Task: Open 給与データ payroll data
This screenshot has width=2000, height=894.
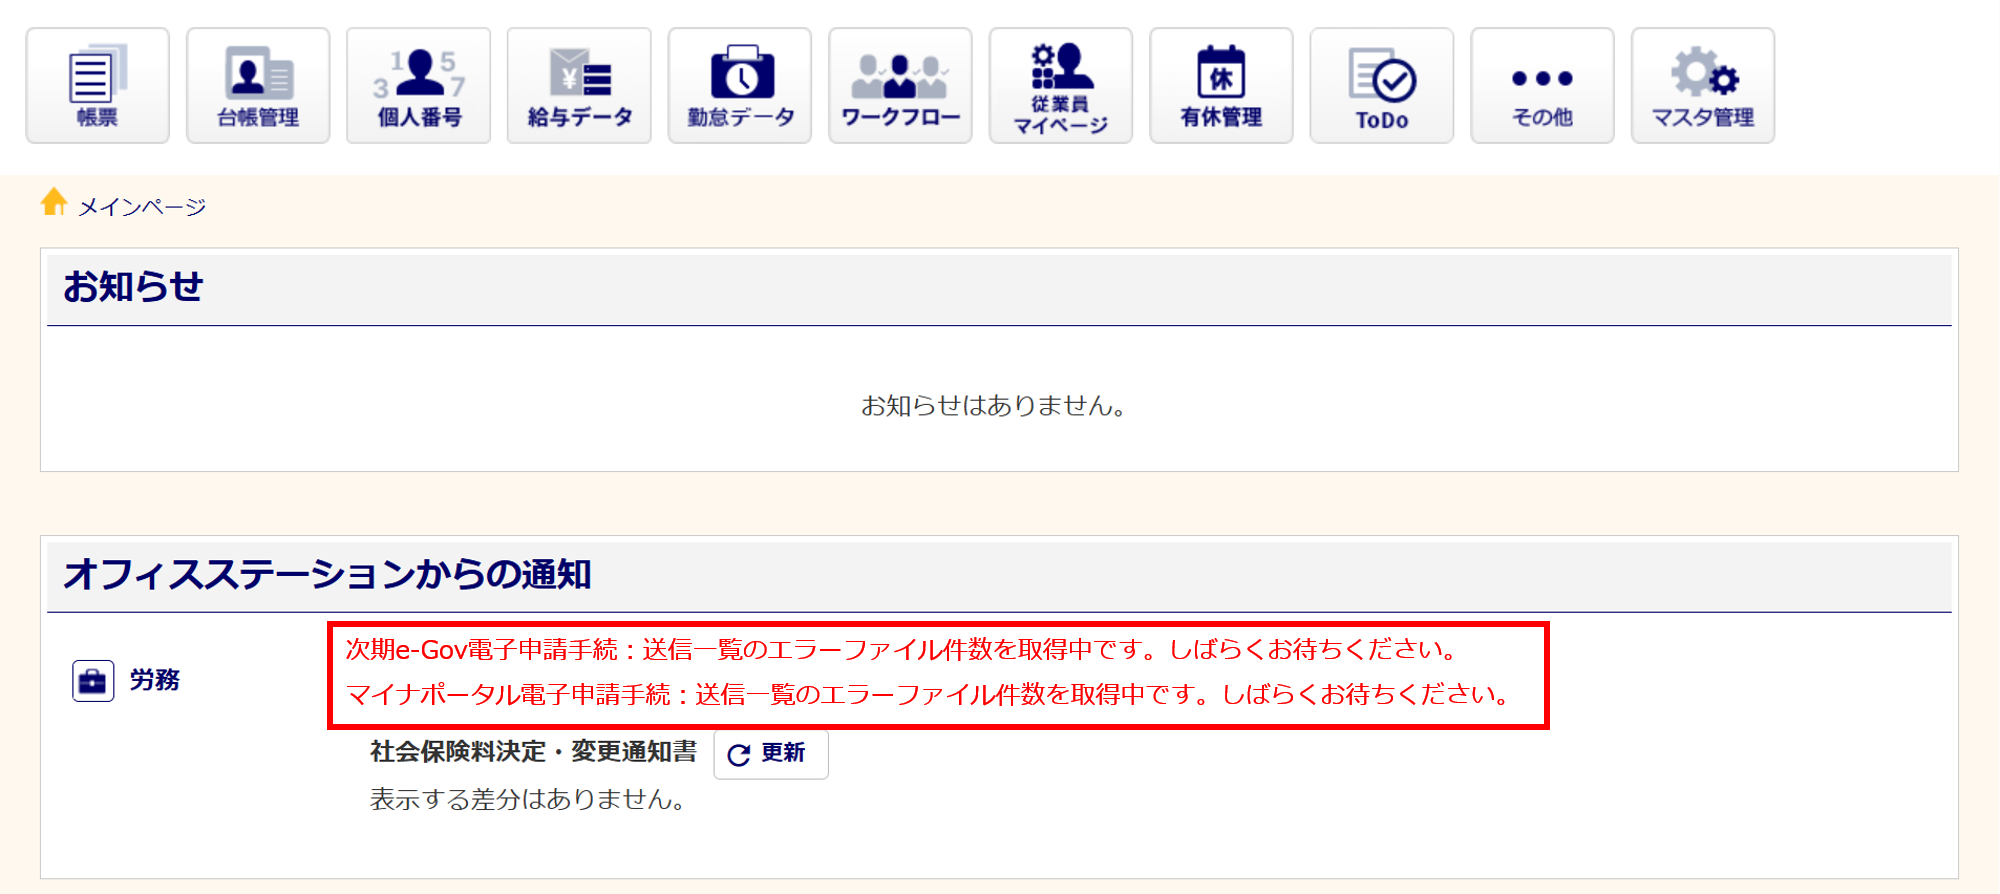Action: click(x=579, y=86)
